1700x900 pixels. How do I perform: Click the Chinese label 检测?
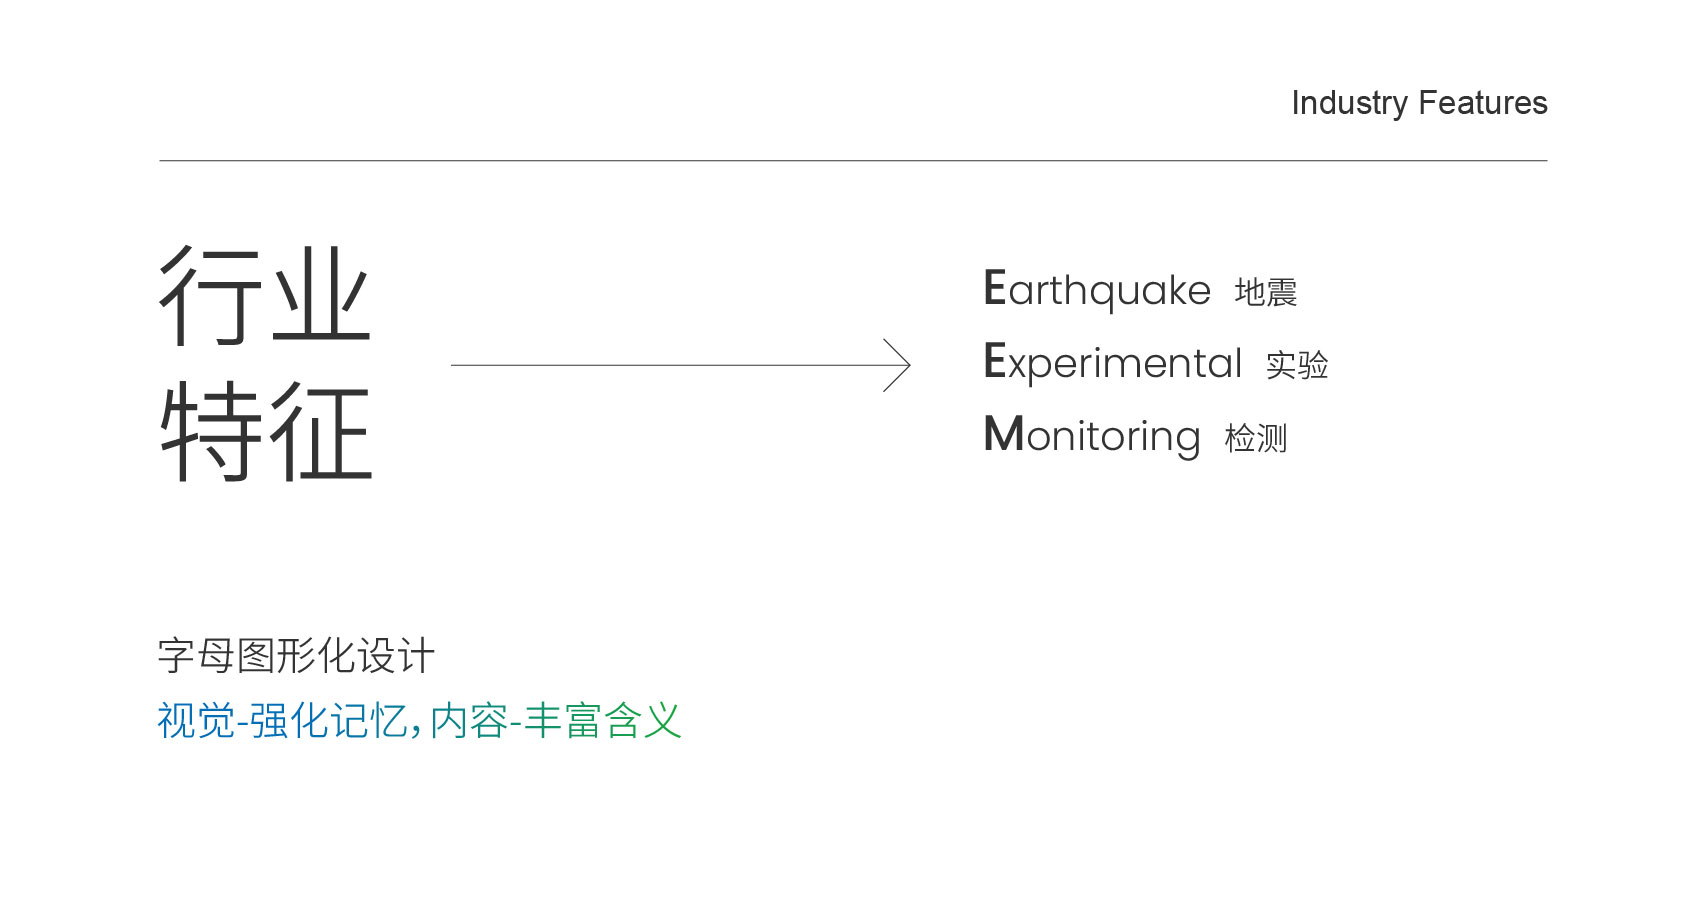click(1256, 438)
